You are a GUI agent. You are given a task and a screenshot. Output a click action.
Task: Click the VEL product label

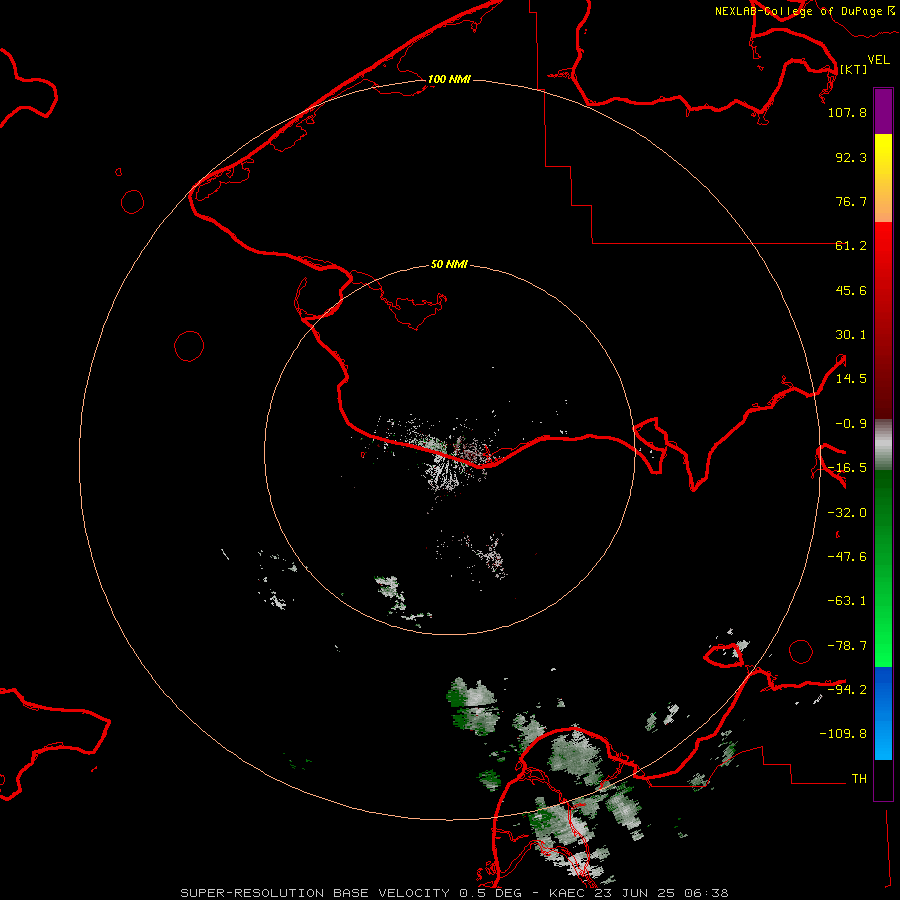click(878, 59)
